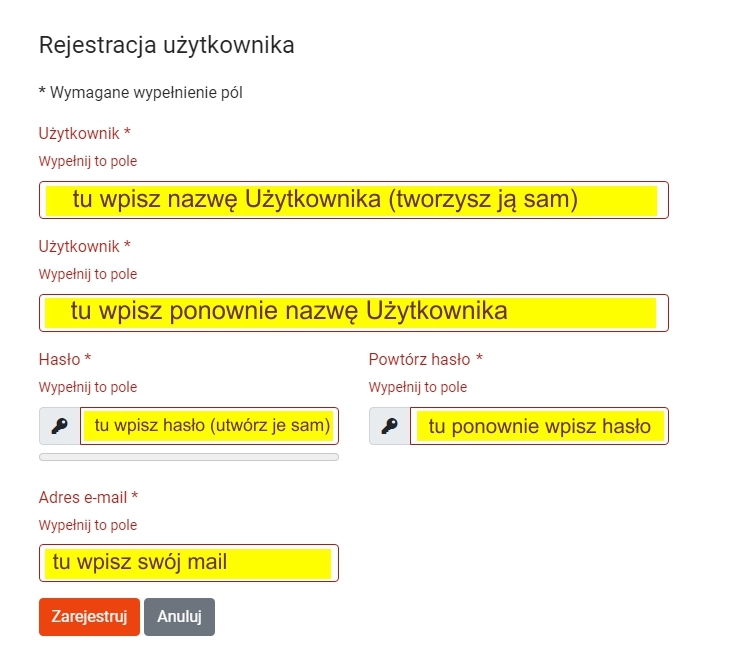Click Wypełnij to pole error under Hasło label
This screenshot has width=738, height=659.
click(x=88, y=387)
